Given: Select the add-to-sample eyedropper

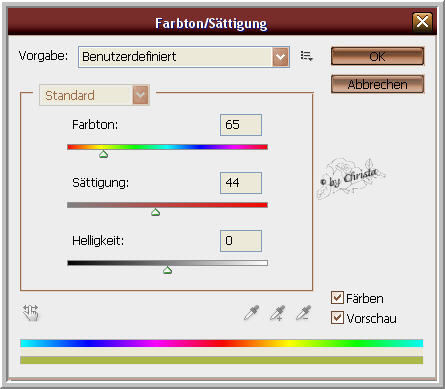Looking at the screenshot, I should [x=277, y=313].
